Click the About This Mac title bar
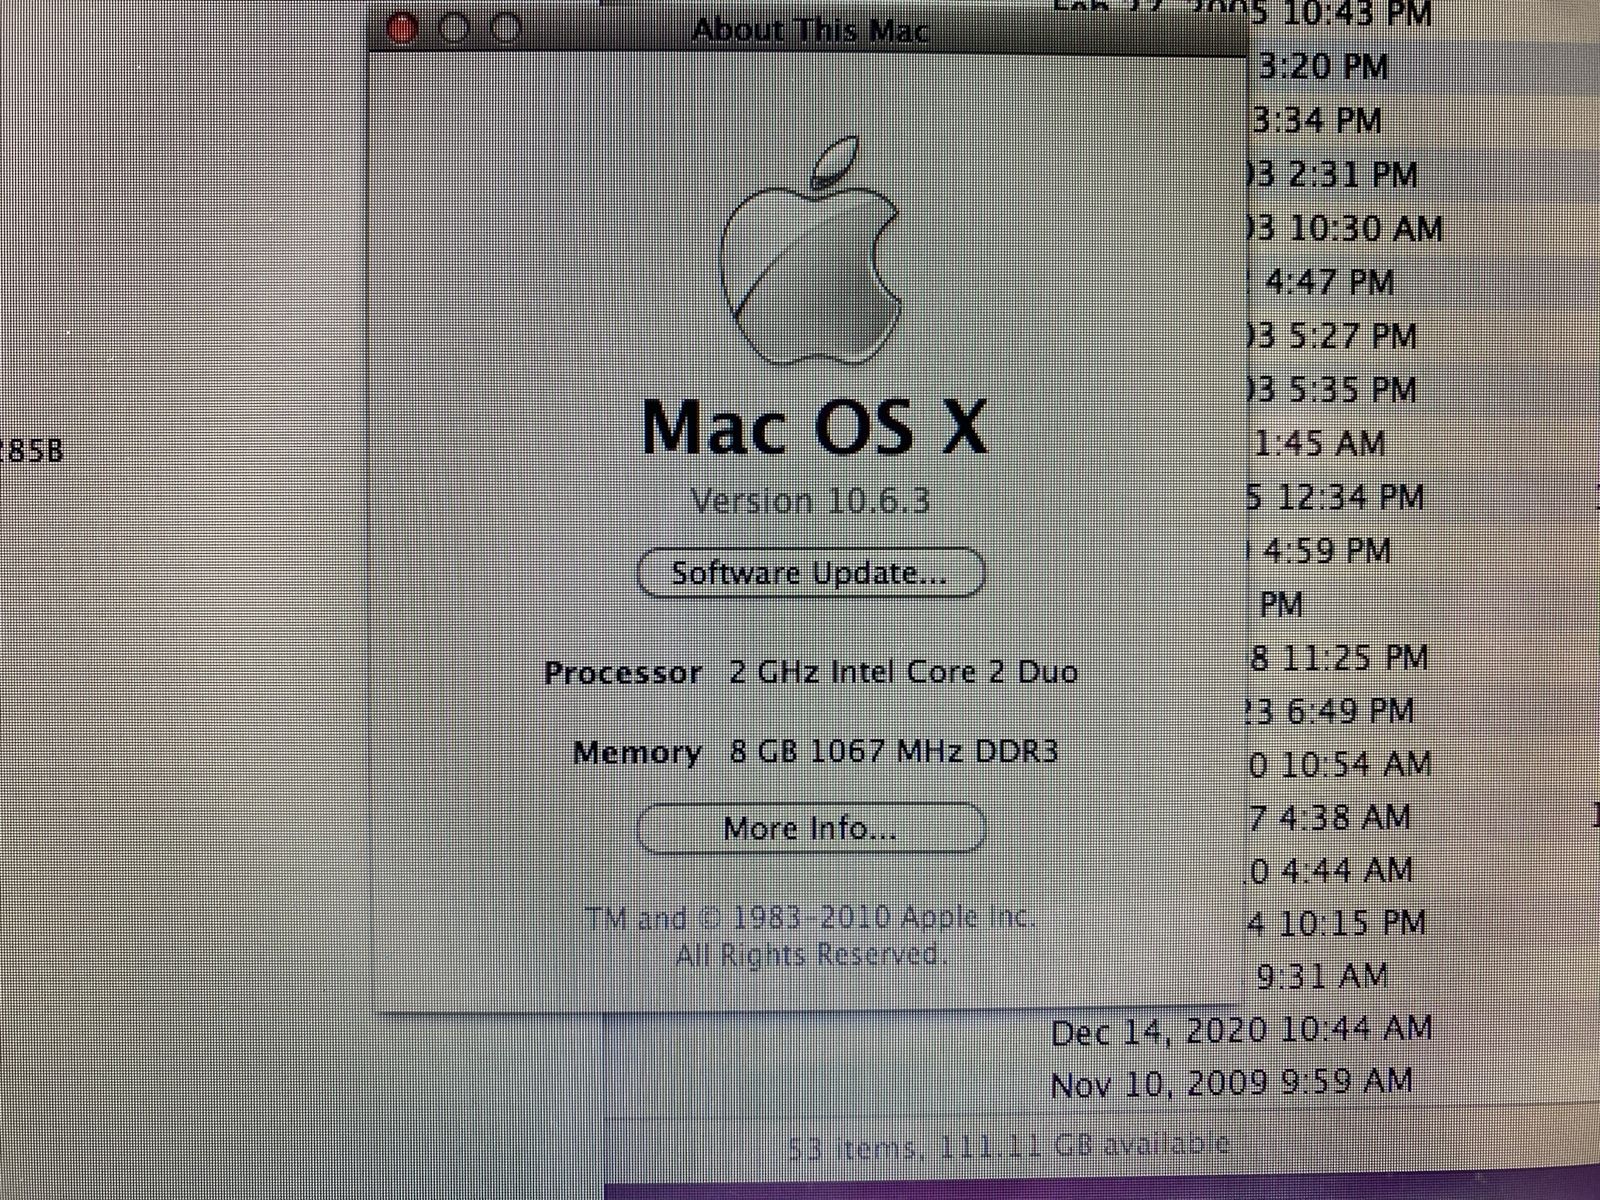The width and height of the screenshot is (1600, 1200). (810, 29)
